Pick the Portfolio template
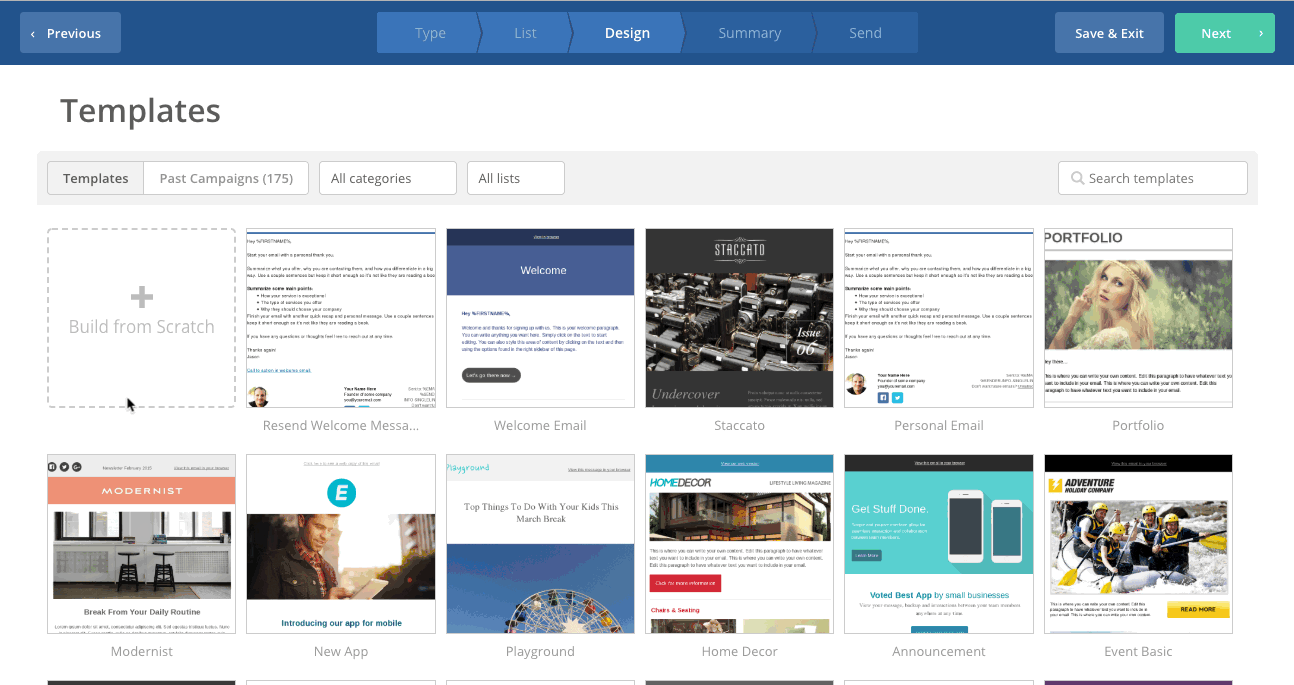This screenshot has height=685, width=1294. [x=1138, y=318]
